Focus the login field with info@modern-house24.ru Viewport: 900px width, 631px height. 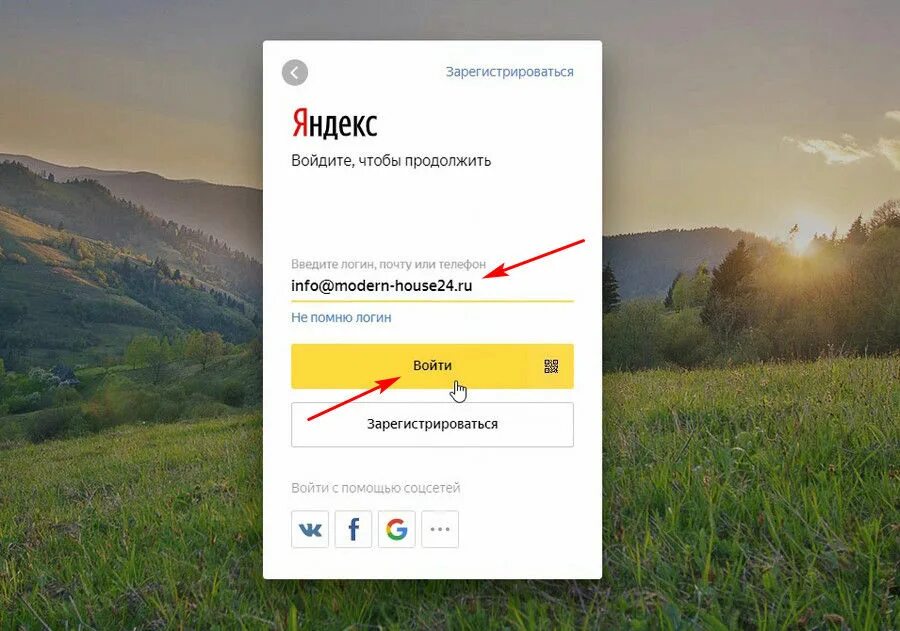click(x=432, y=286)
